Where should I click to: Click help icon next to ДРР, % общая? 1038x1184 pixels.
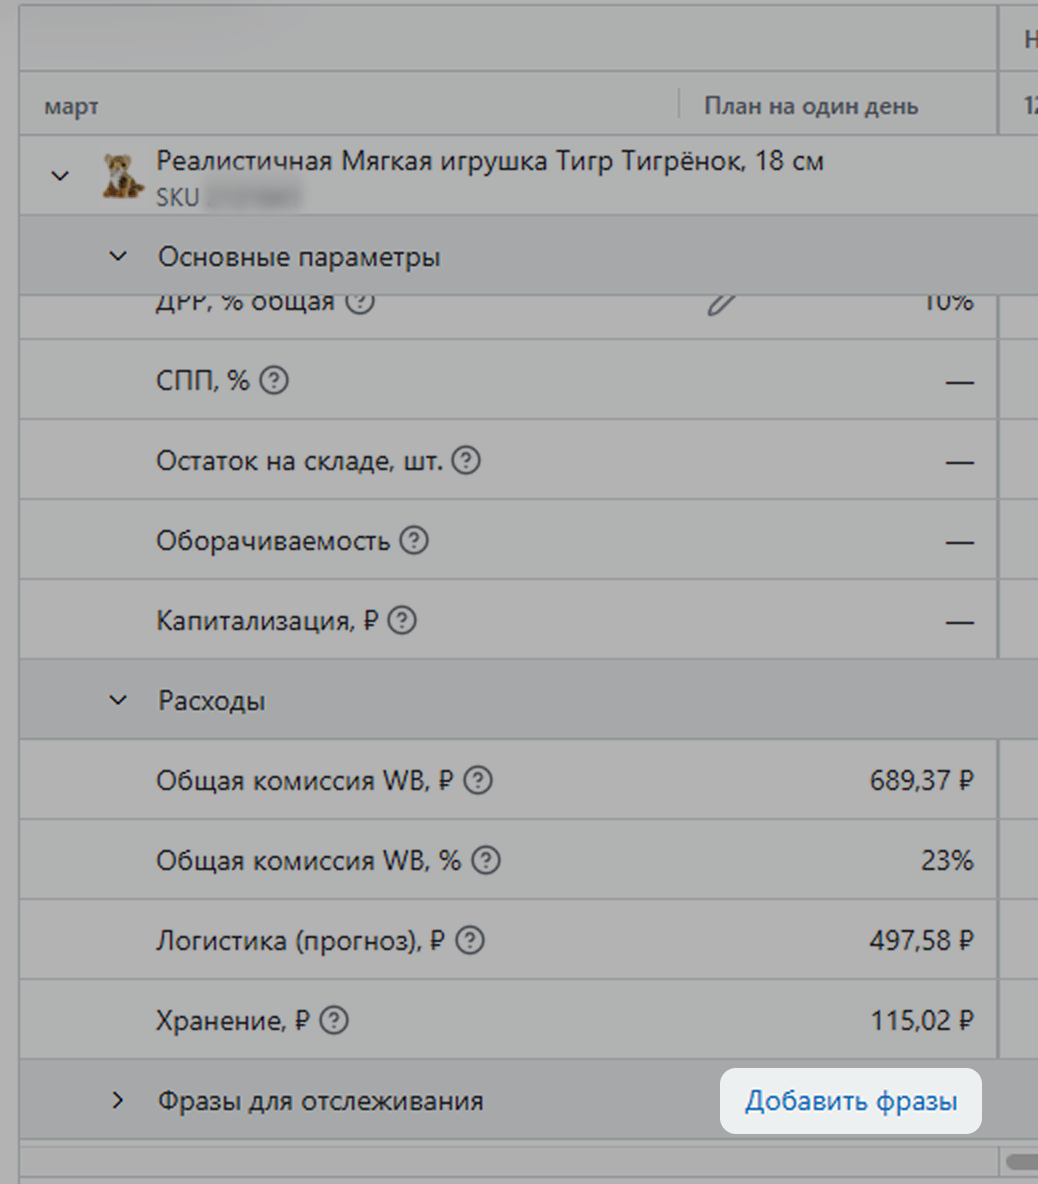(x=360, y=302)
